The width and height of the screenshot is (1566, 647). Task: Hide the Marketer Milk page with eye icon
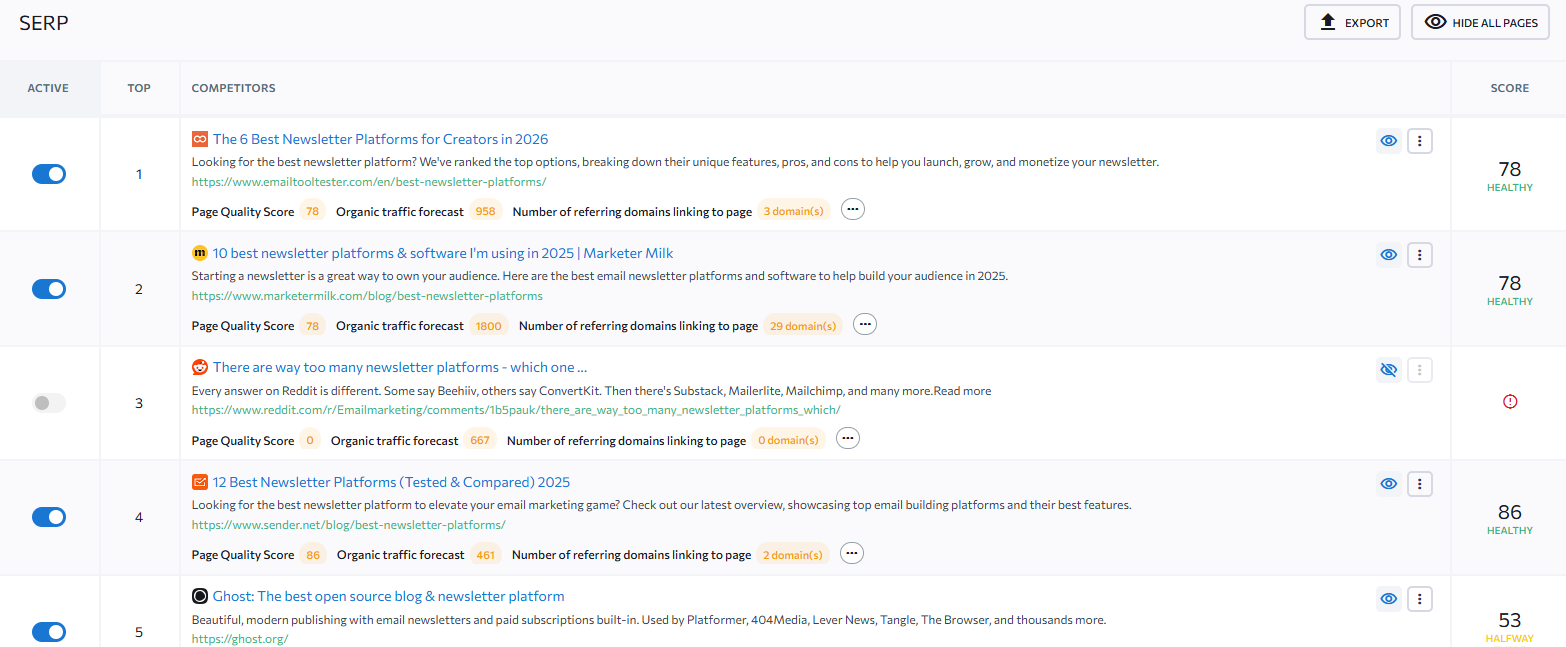1388,255
